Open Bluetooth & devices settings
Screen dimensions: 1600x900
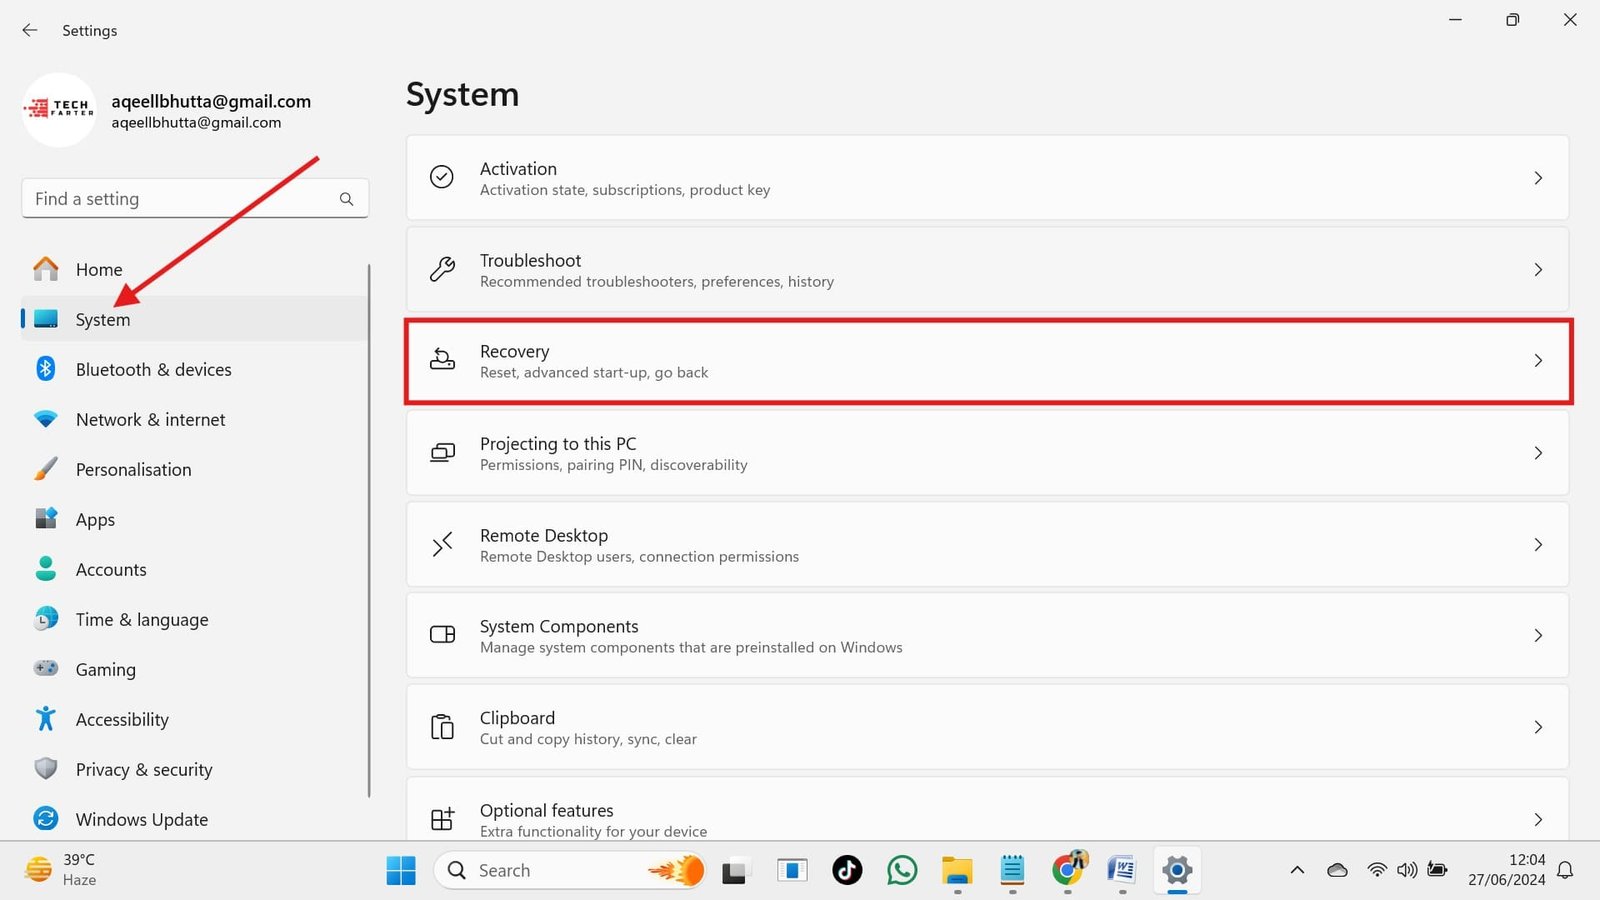pyautogui.click(x=152, y=369)
